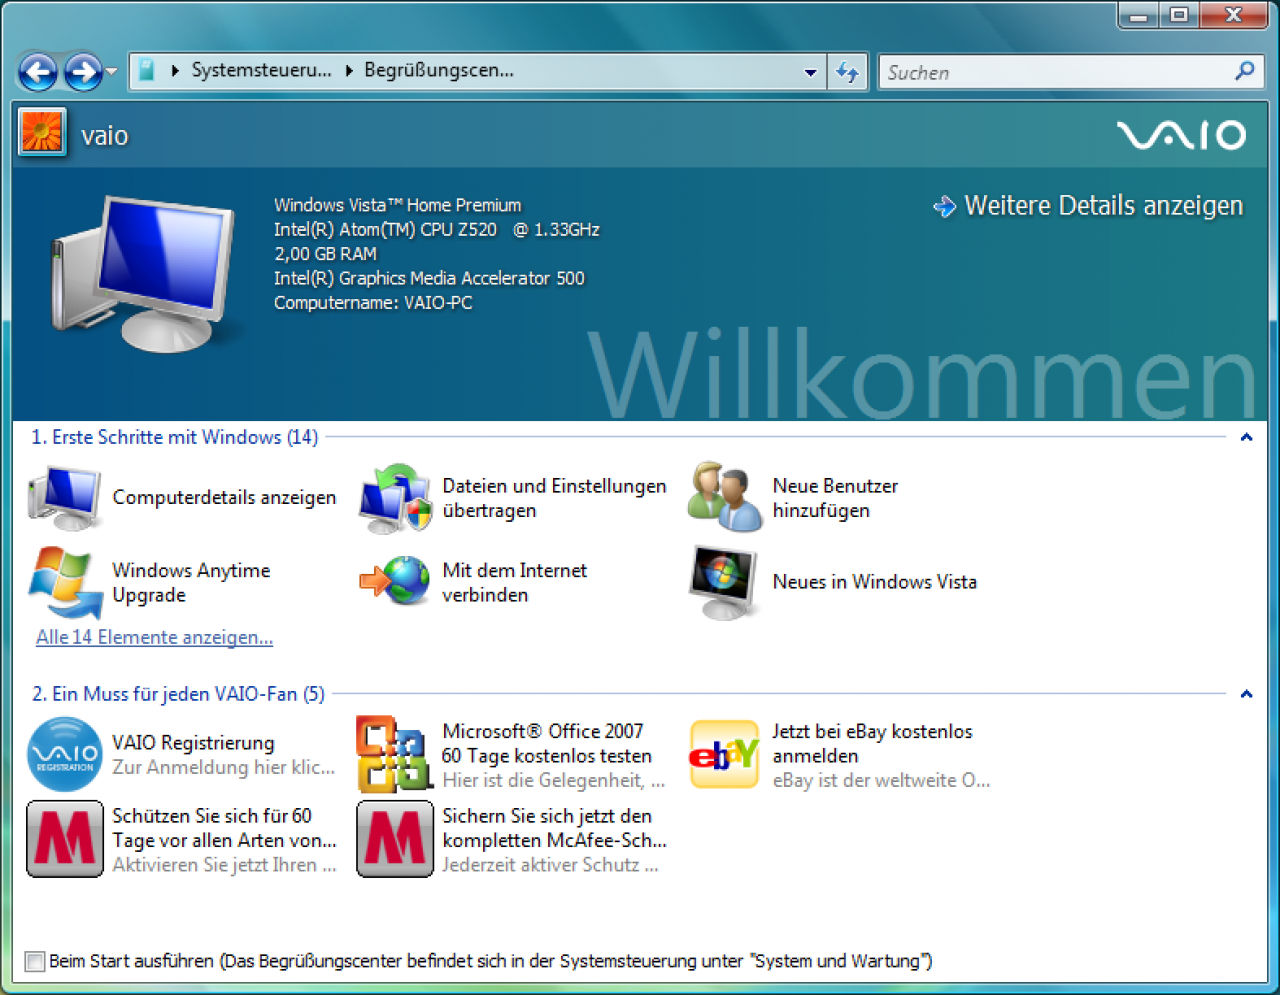1280x995 pixels.
Task: Open Windows Anytime Upgrade icon
Action: (65, 582)
